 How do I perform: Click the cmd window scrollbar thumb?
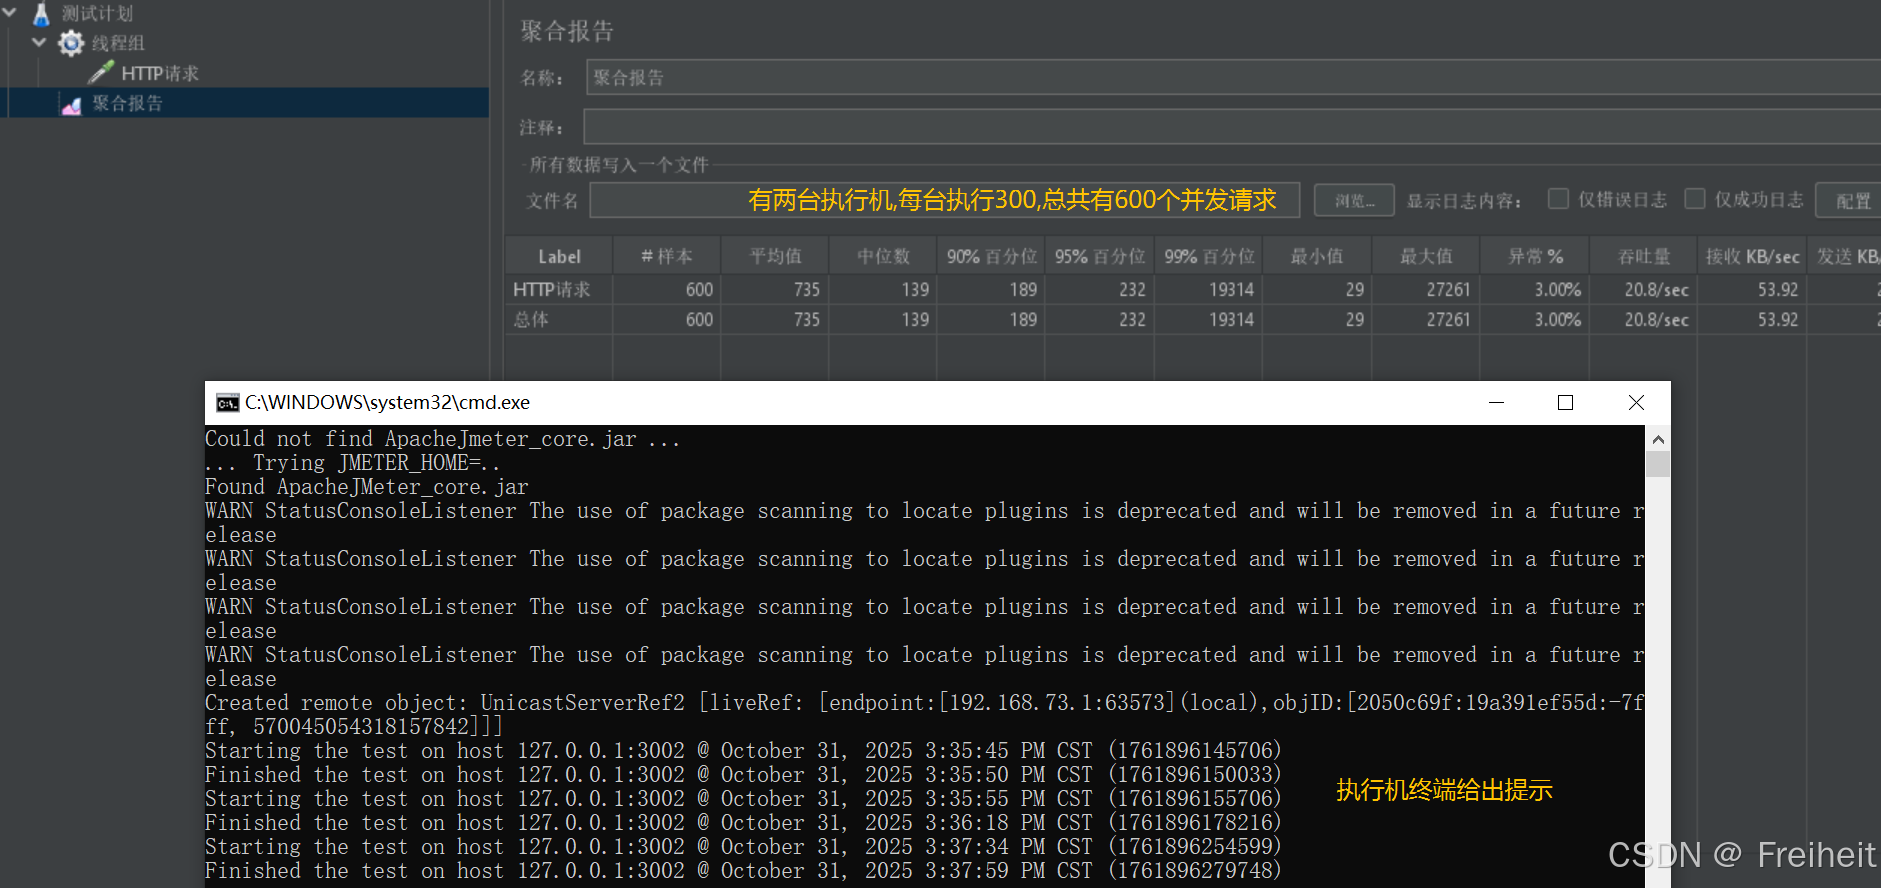[x=1658, y=464]
